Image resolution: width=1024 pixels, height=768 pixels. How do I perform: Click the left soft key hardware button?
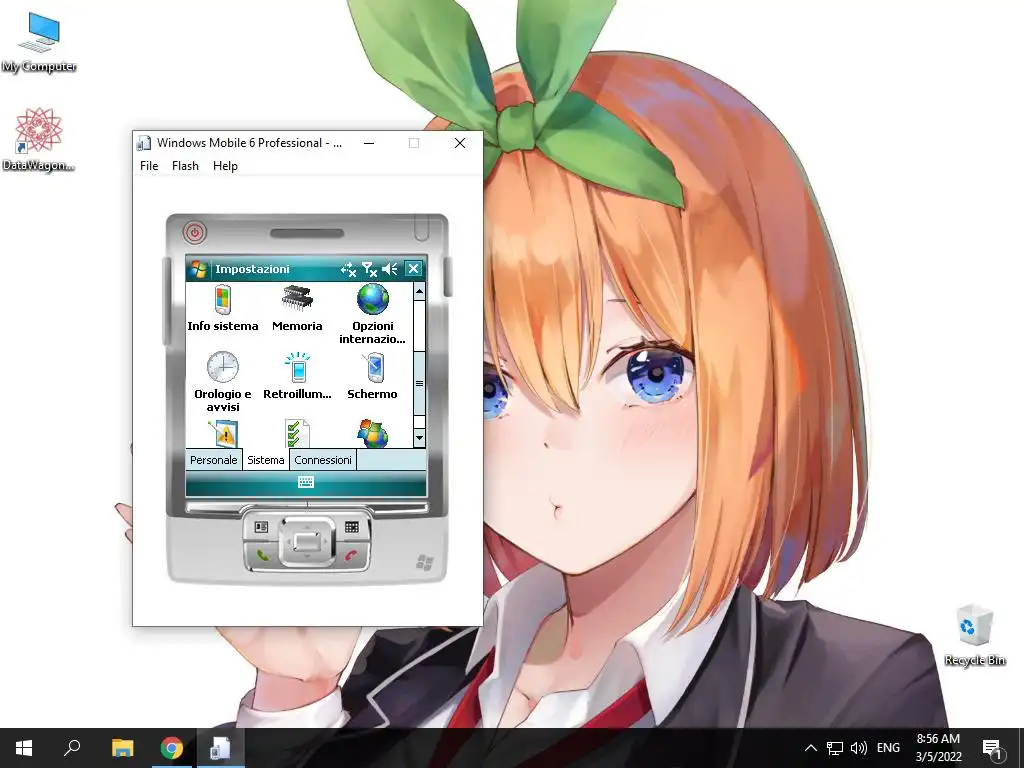[261, 526]
